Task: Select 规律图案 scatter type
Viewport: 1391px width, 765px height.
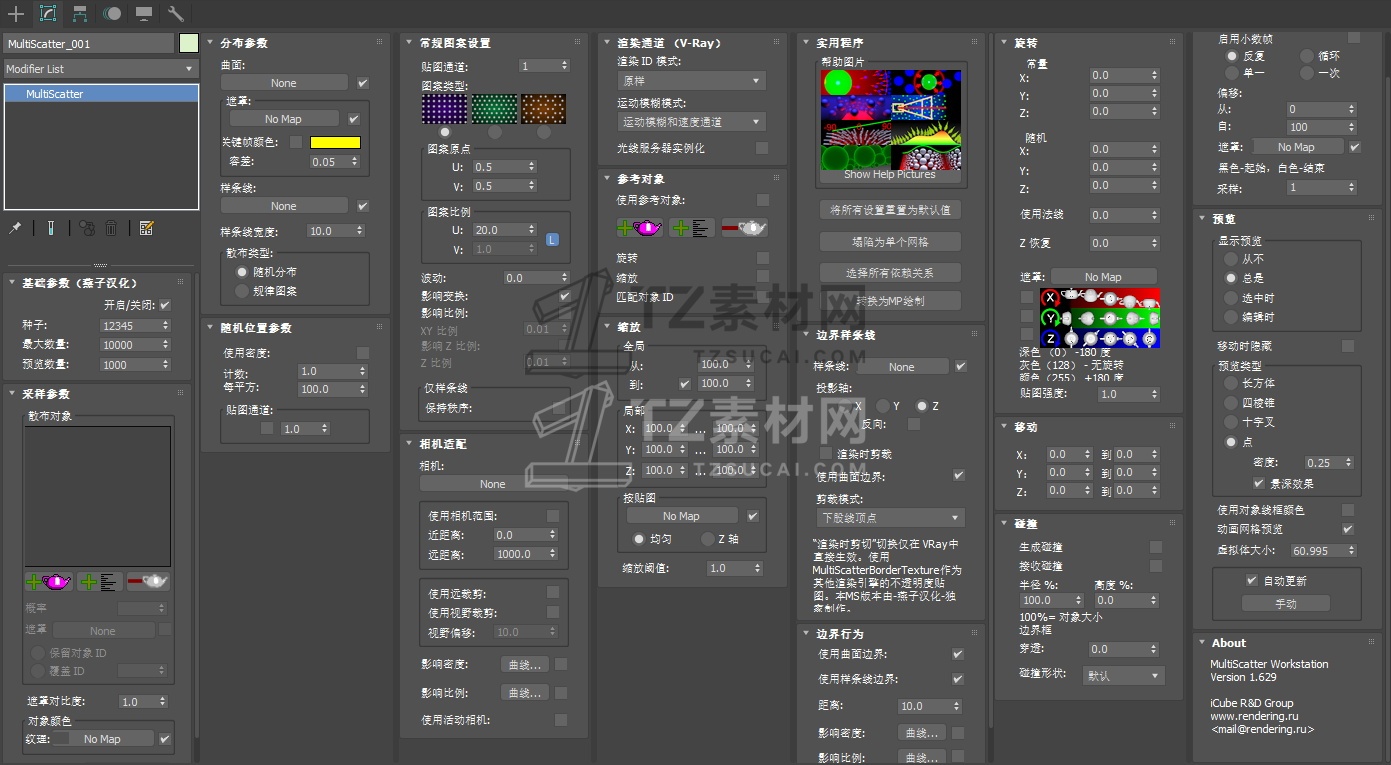Action: (x=242, y=291)
